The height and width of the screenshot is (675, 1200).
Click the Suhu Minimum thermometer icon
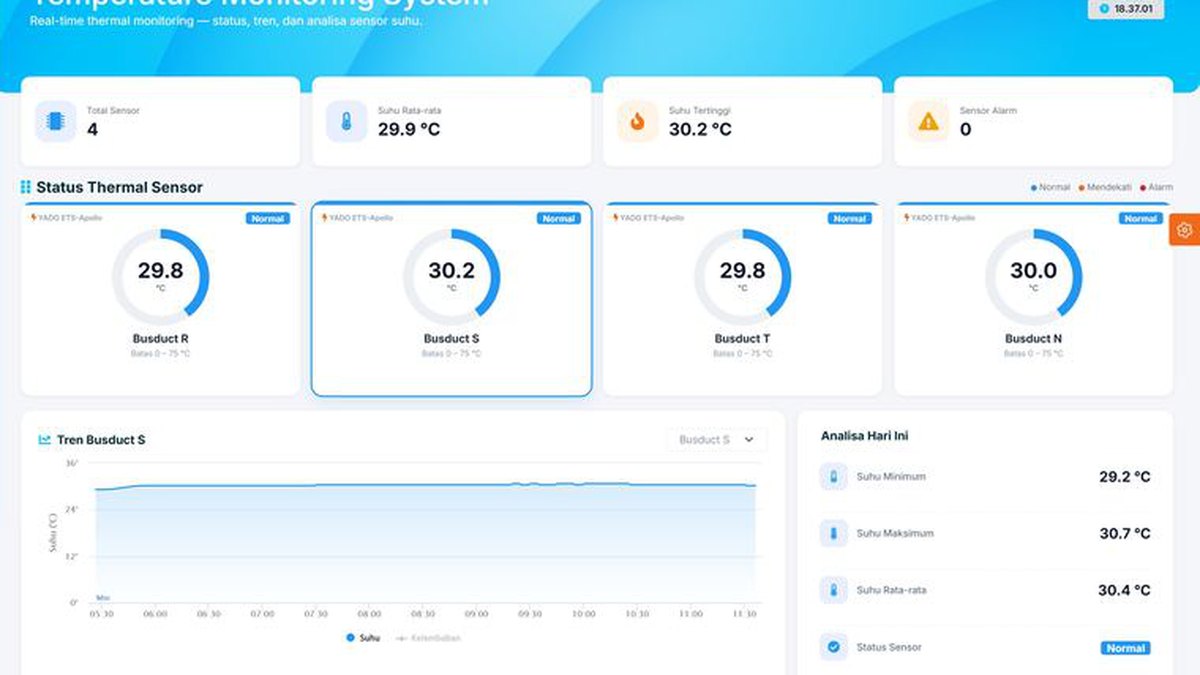click(x=833, y=477)
